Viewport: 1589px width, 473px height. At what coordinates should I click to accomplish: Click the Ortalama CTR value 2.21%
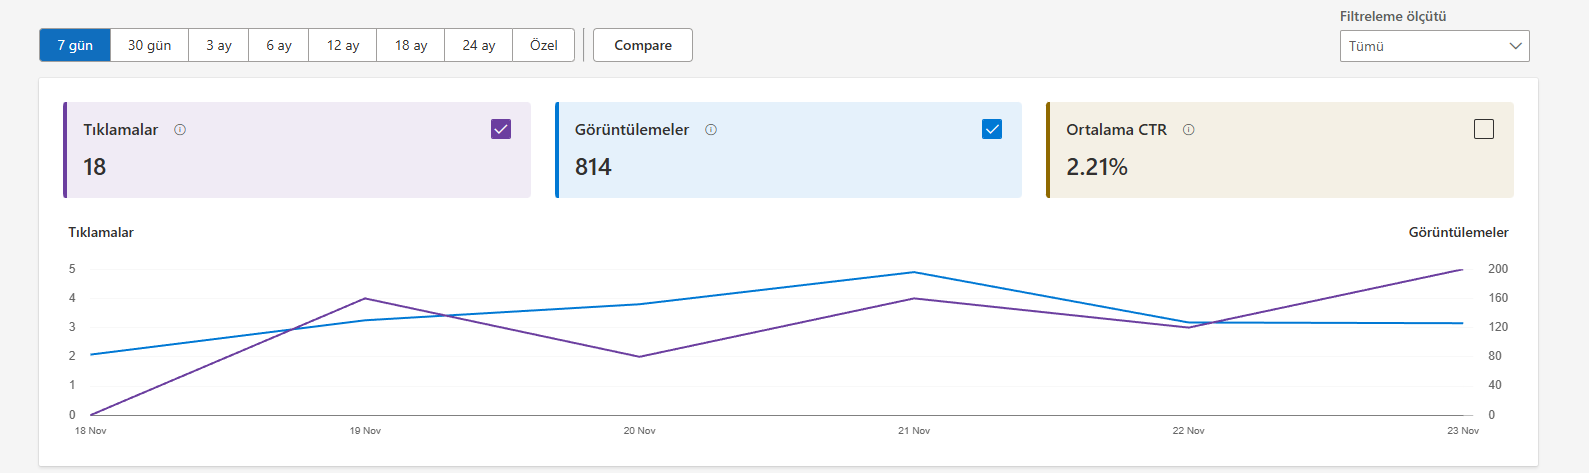tap(1097, 167)
